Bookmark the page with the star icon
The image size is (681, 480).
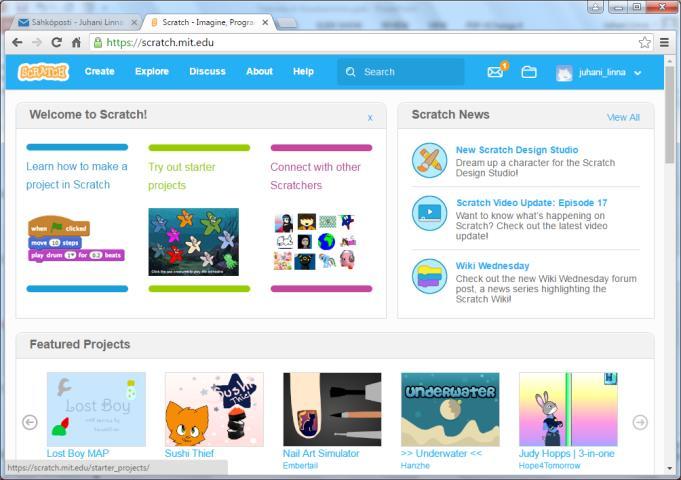pyautogui.click(x=645, y=43)
